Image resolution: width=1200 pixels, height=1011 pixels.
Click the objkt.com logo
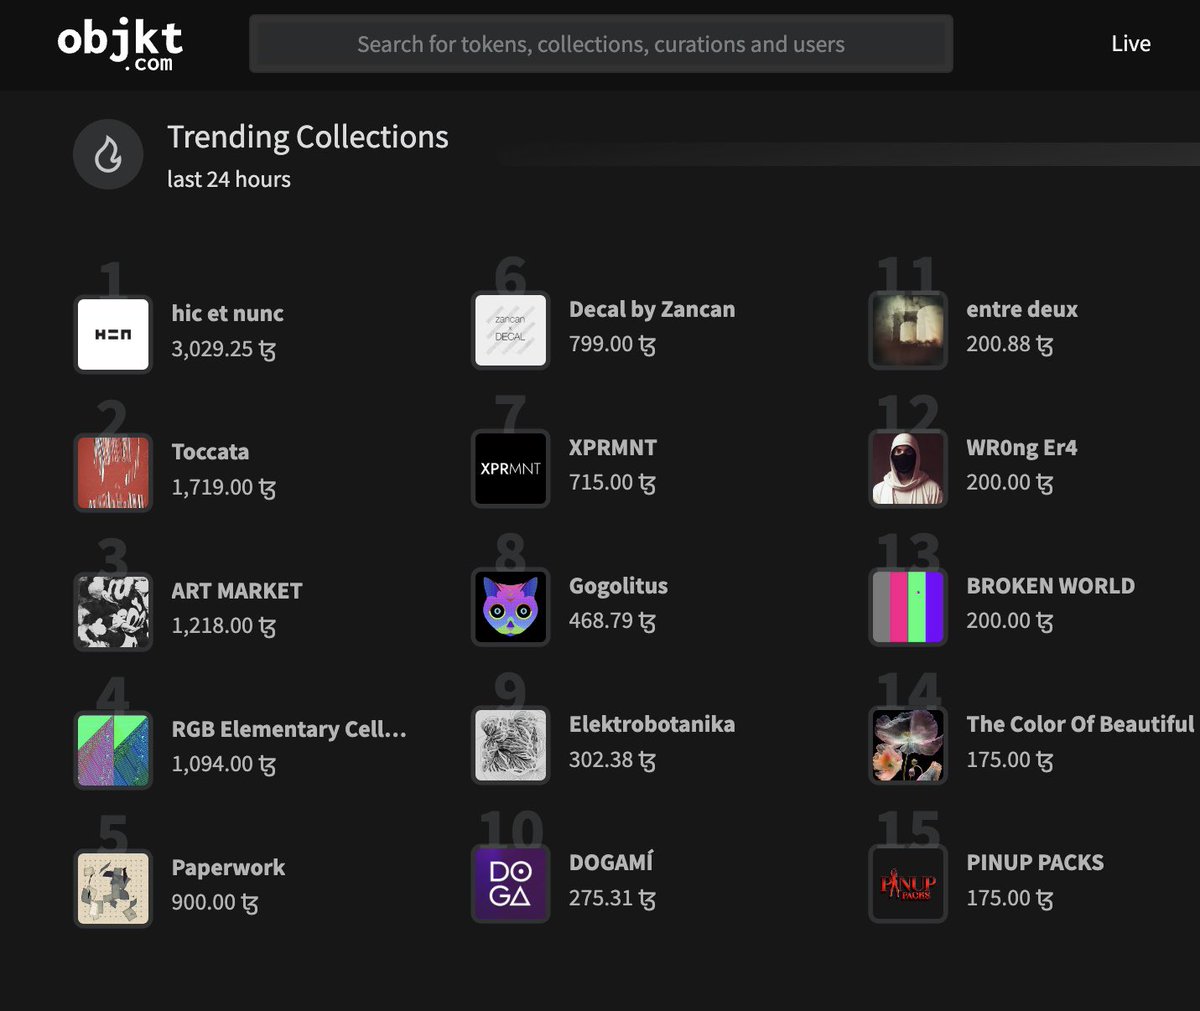(x=120, y=44)
